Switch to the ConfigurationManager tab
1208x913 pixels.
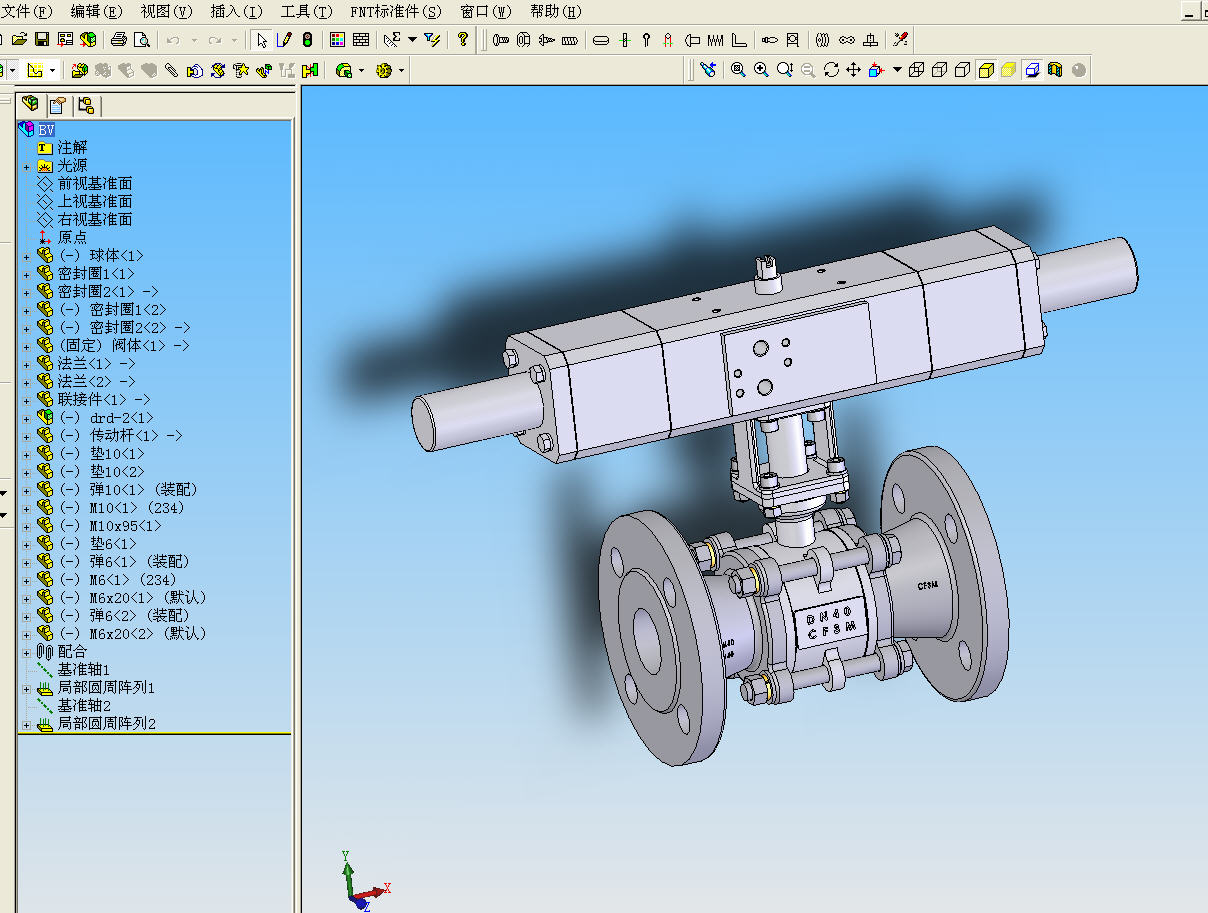click(85, 104)
